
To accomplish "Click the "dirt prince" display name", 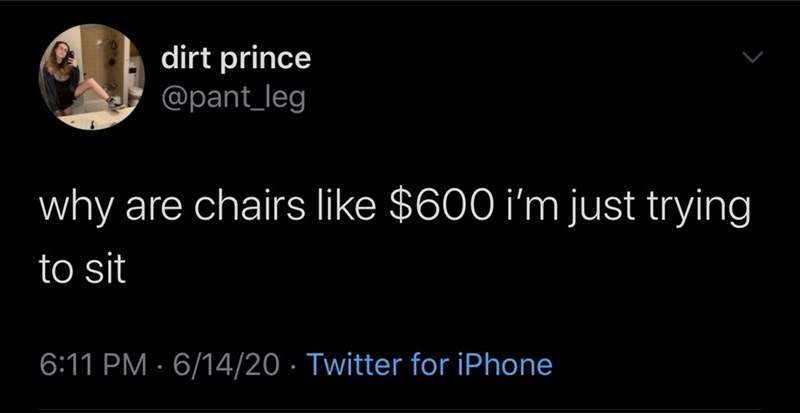I will [x=236, y=59].
